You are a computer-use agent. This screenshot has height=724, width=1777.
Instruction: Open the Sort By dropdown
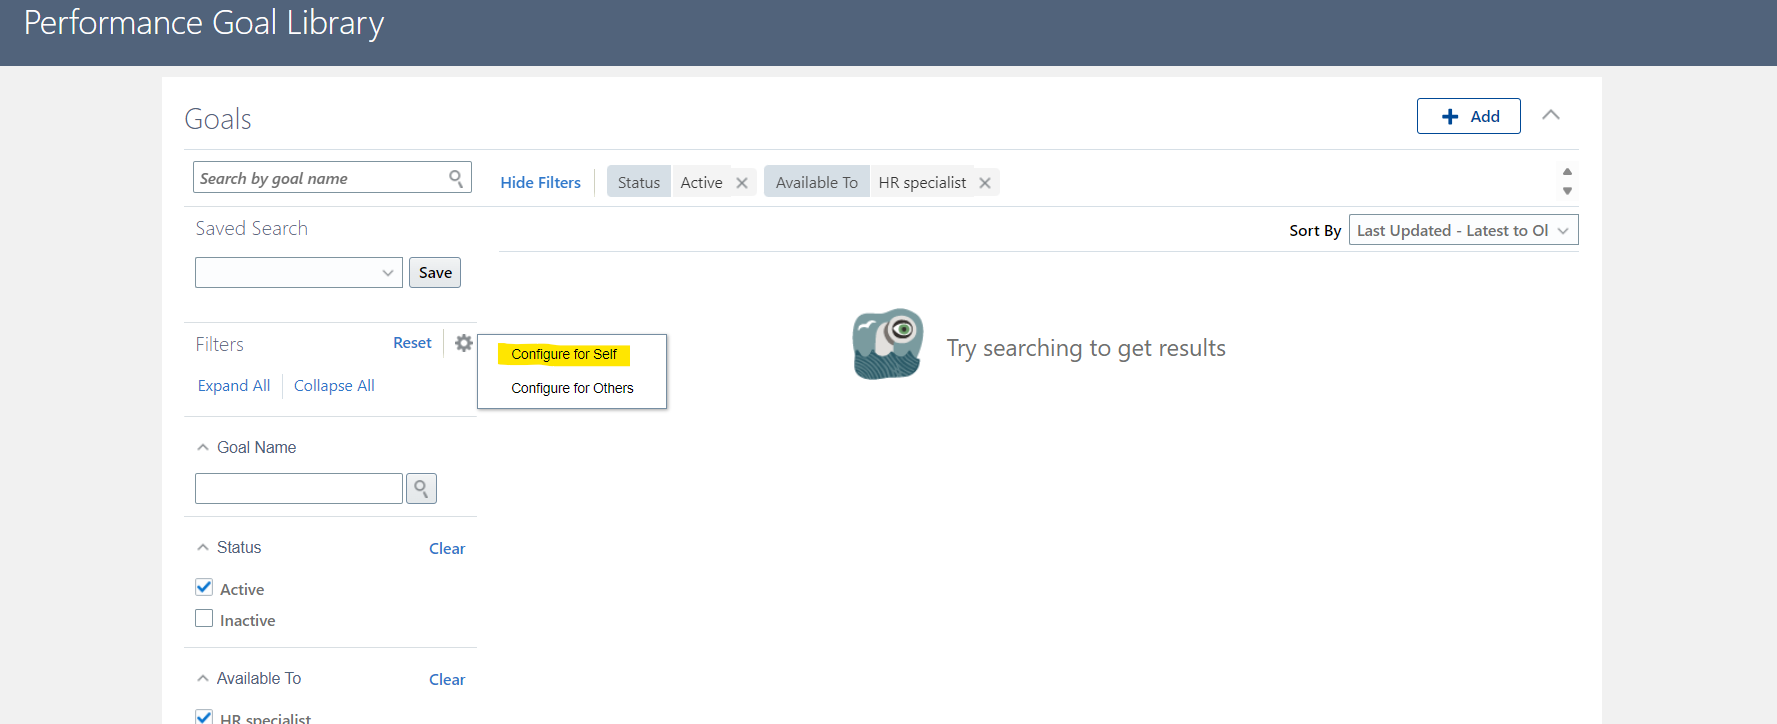point(1463,230)
